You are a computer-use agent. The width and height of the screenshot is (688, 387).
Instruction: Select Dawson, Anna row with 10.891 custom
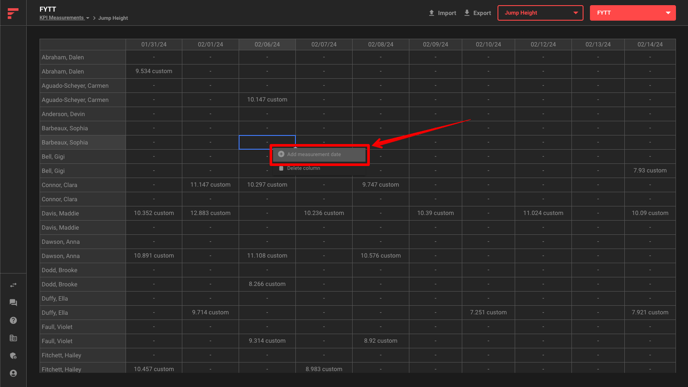click(x=82, y=256)
